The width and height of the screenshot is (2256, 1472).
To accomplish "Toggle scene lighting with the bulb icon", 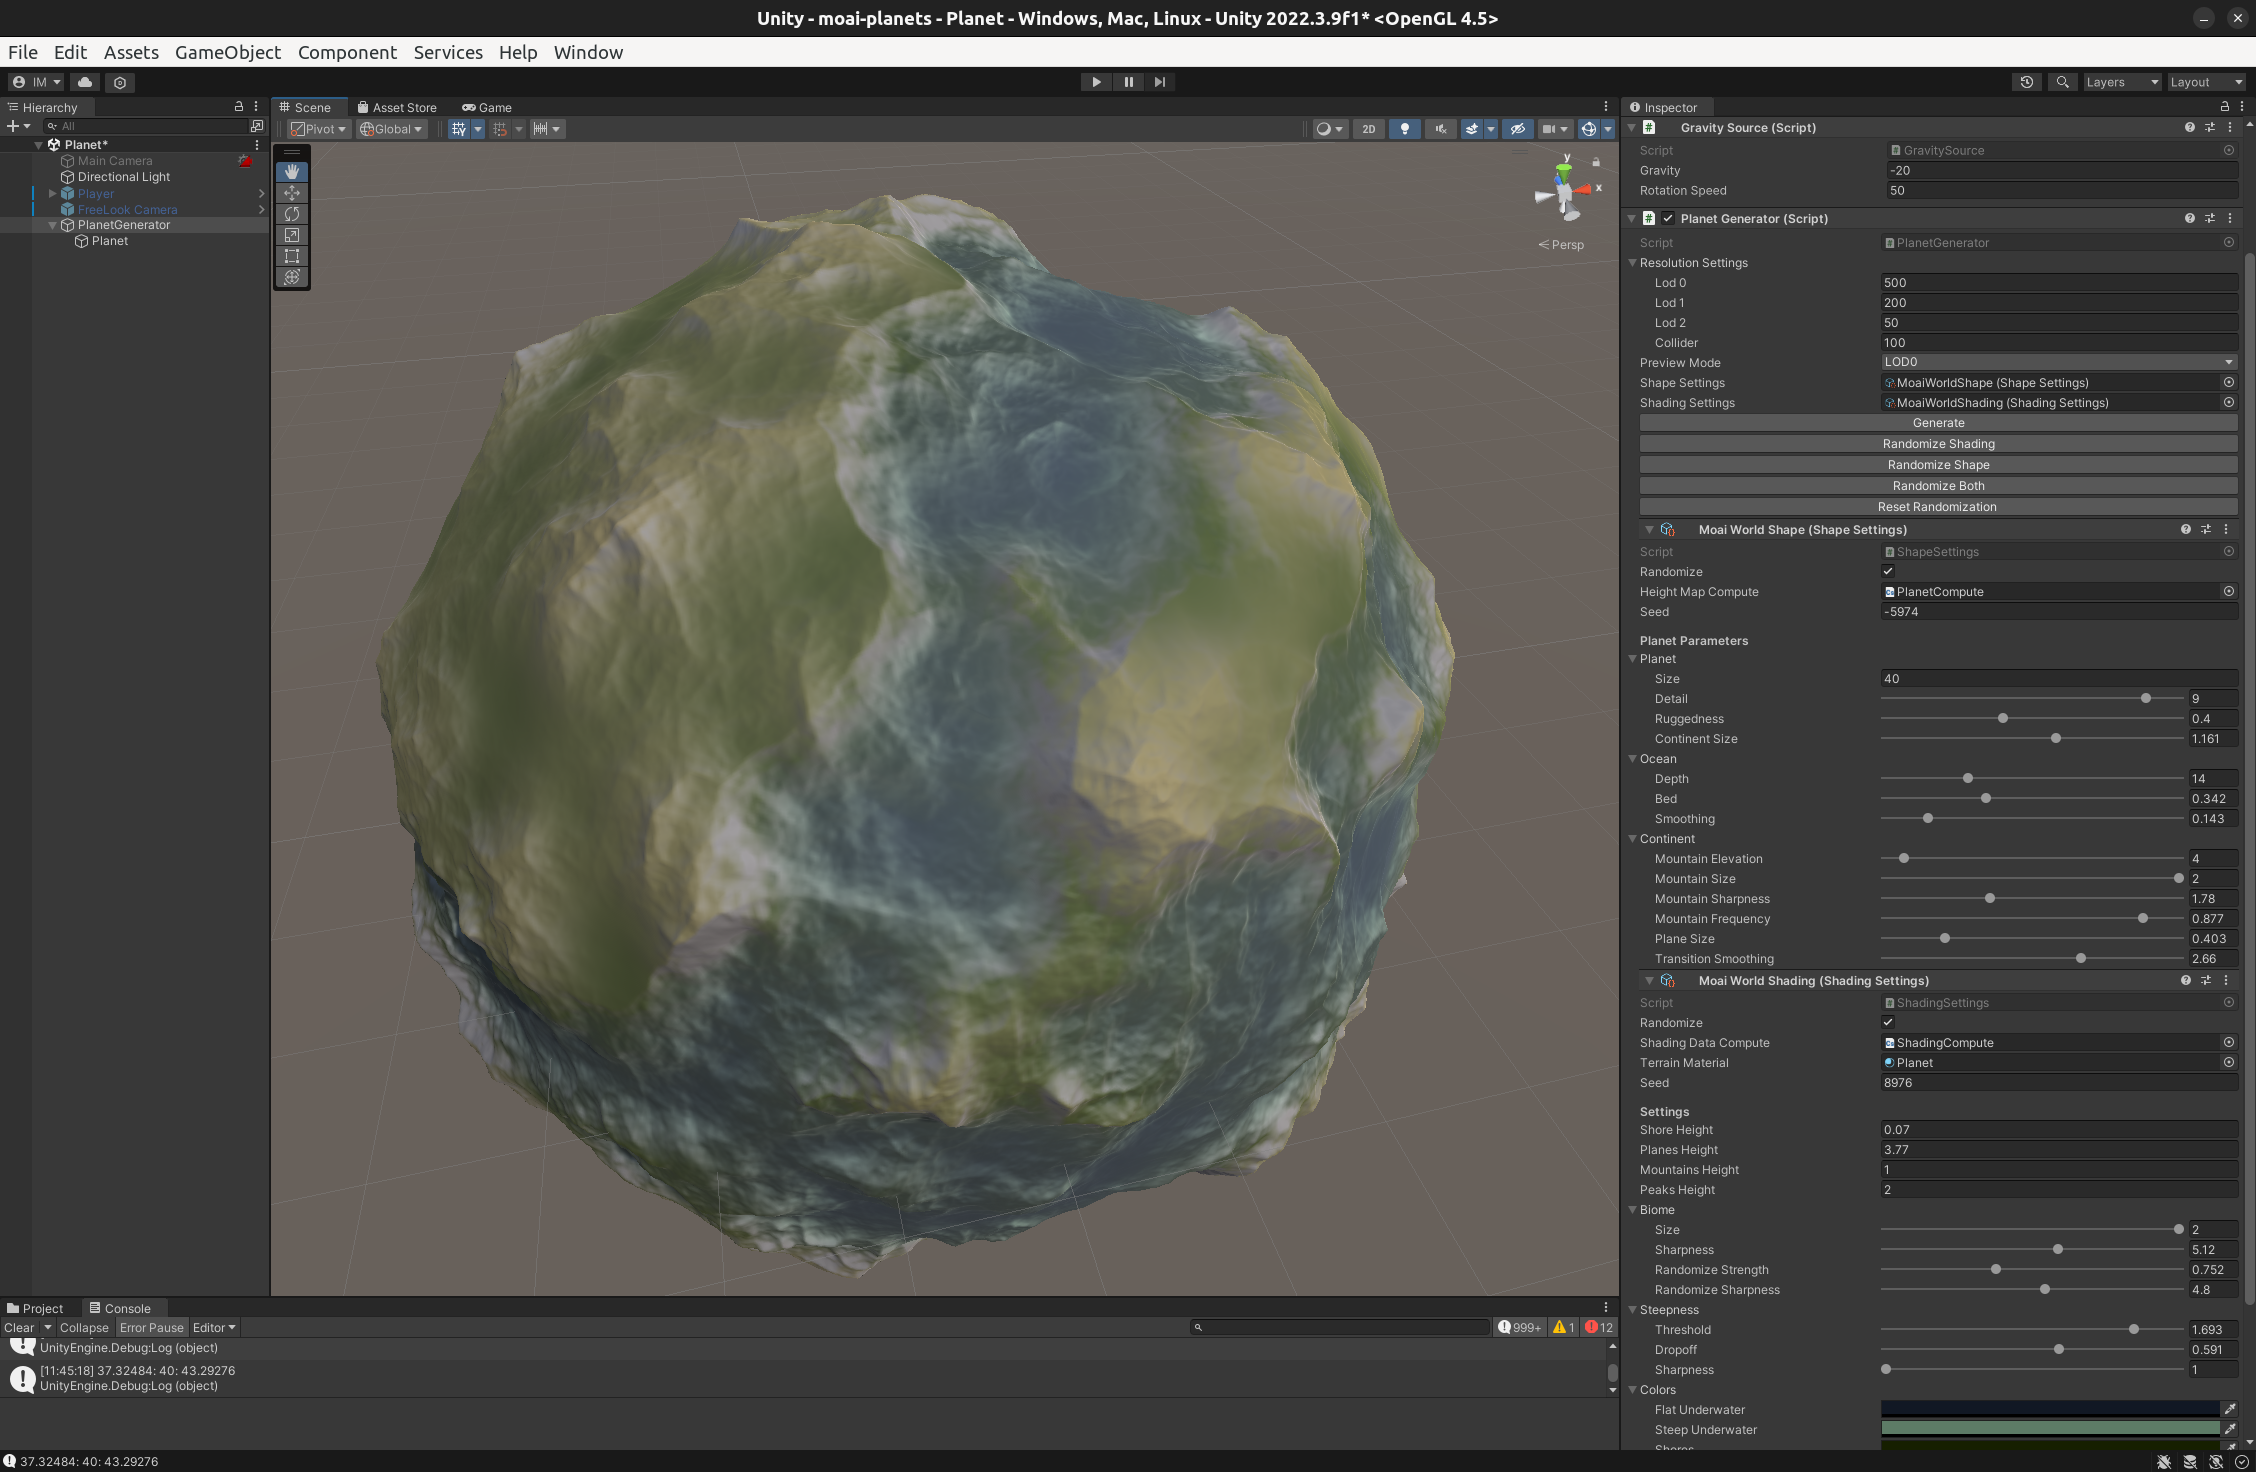I will pos(1404,129).
